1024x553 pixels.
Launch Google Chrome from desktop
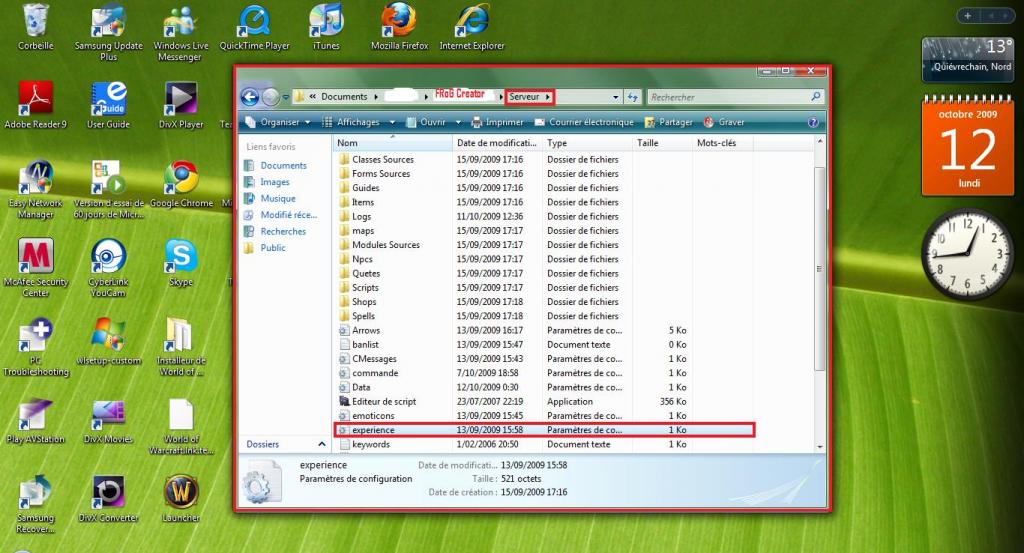(x=181, y=184)
